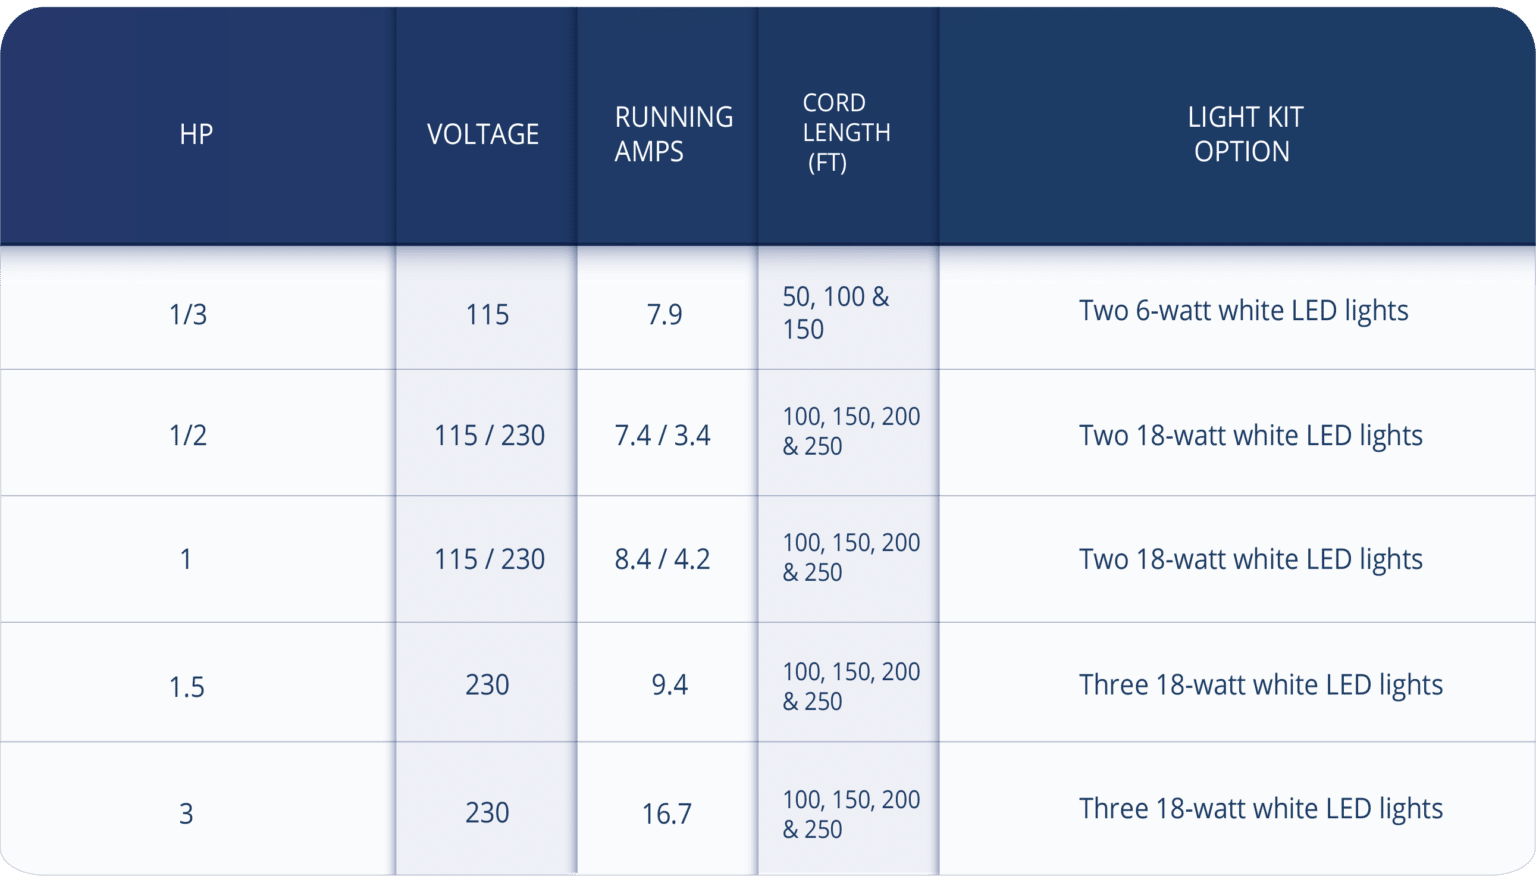1536x876 pixels.
Task: Select the 9.4 running amps value
Action: click(x=669, y=685)
